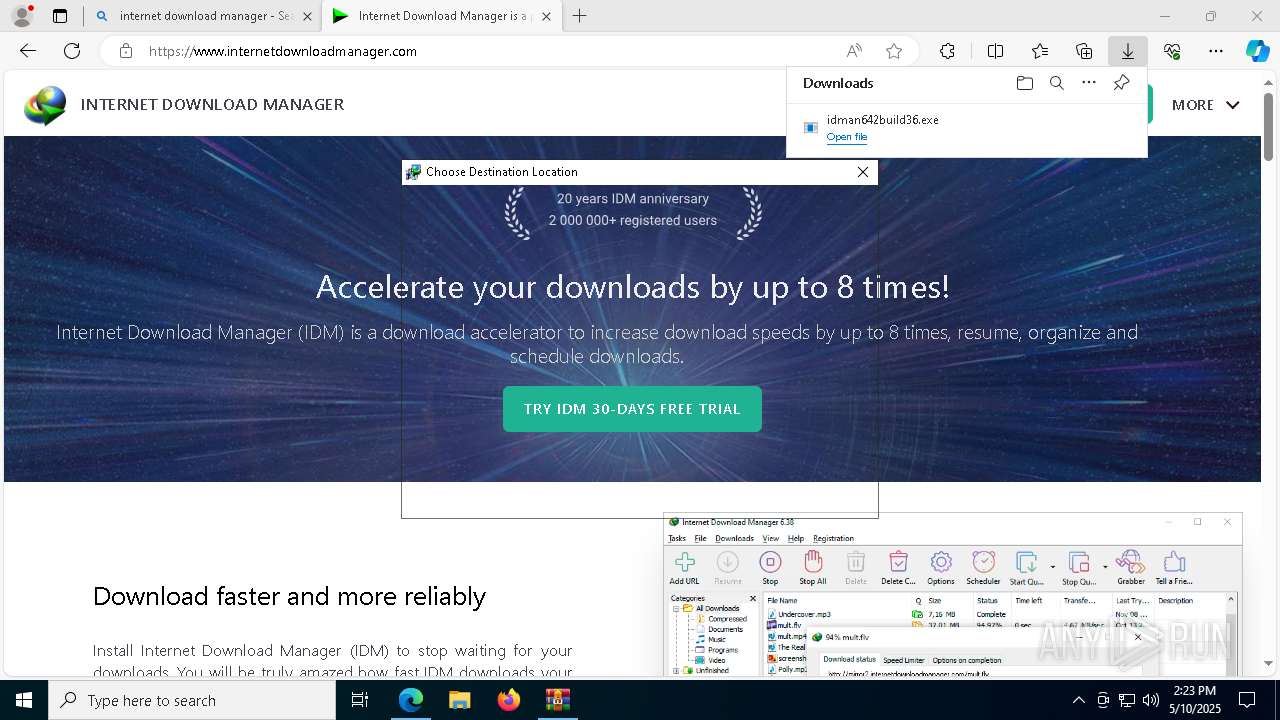The height and width of the screenshot is (720, 1280).
Task: Toggle the Downloads toolbar button
Action: tap(1127, 51)
